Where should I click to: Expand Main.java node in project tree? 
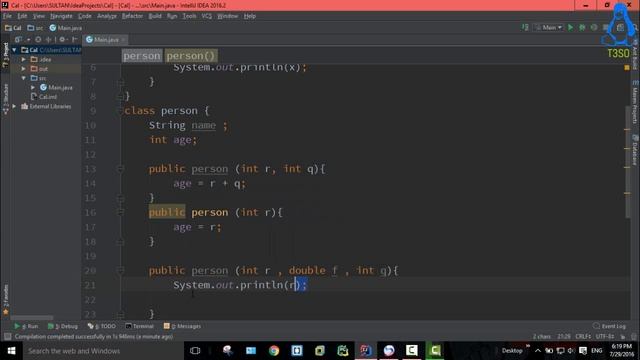click(x=33, y=87)
